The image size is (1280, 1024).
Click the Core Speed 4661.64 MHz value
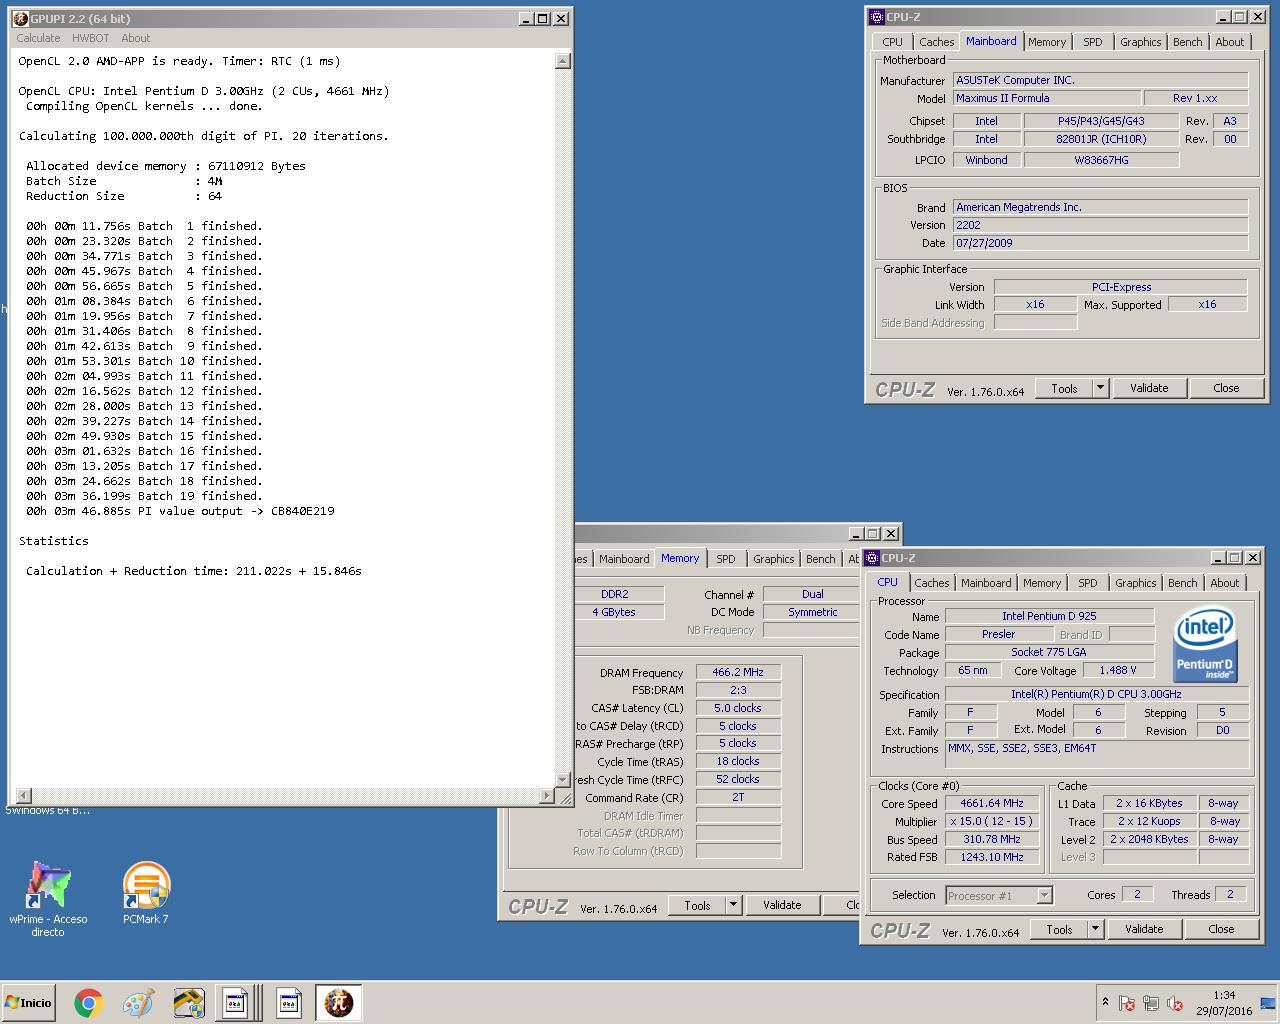(x=992, y=803)
